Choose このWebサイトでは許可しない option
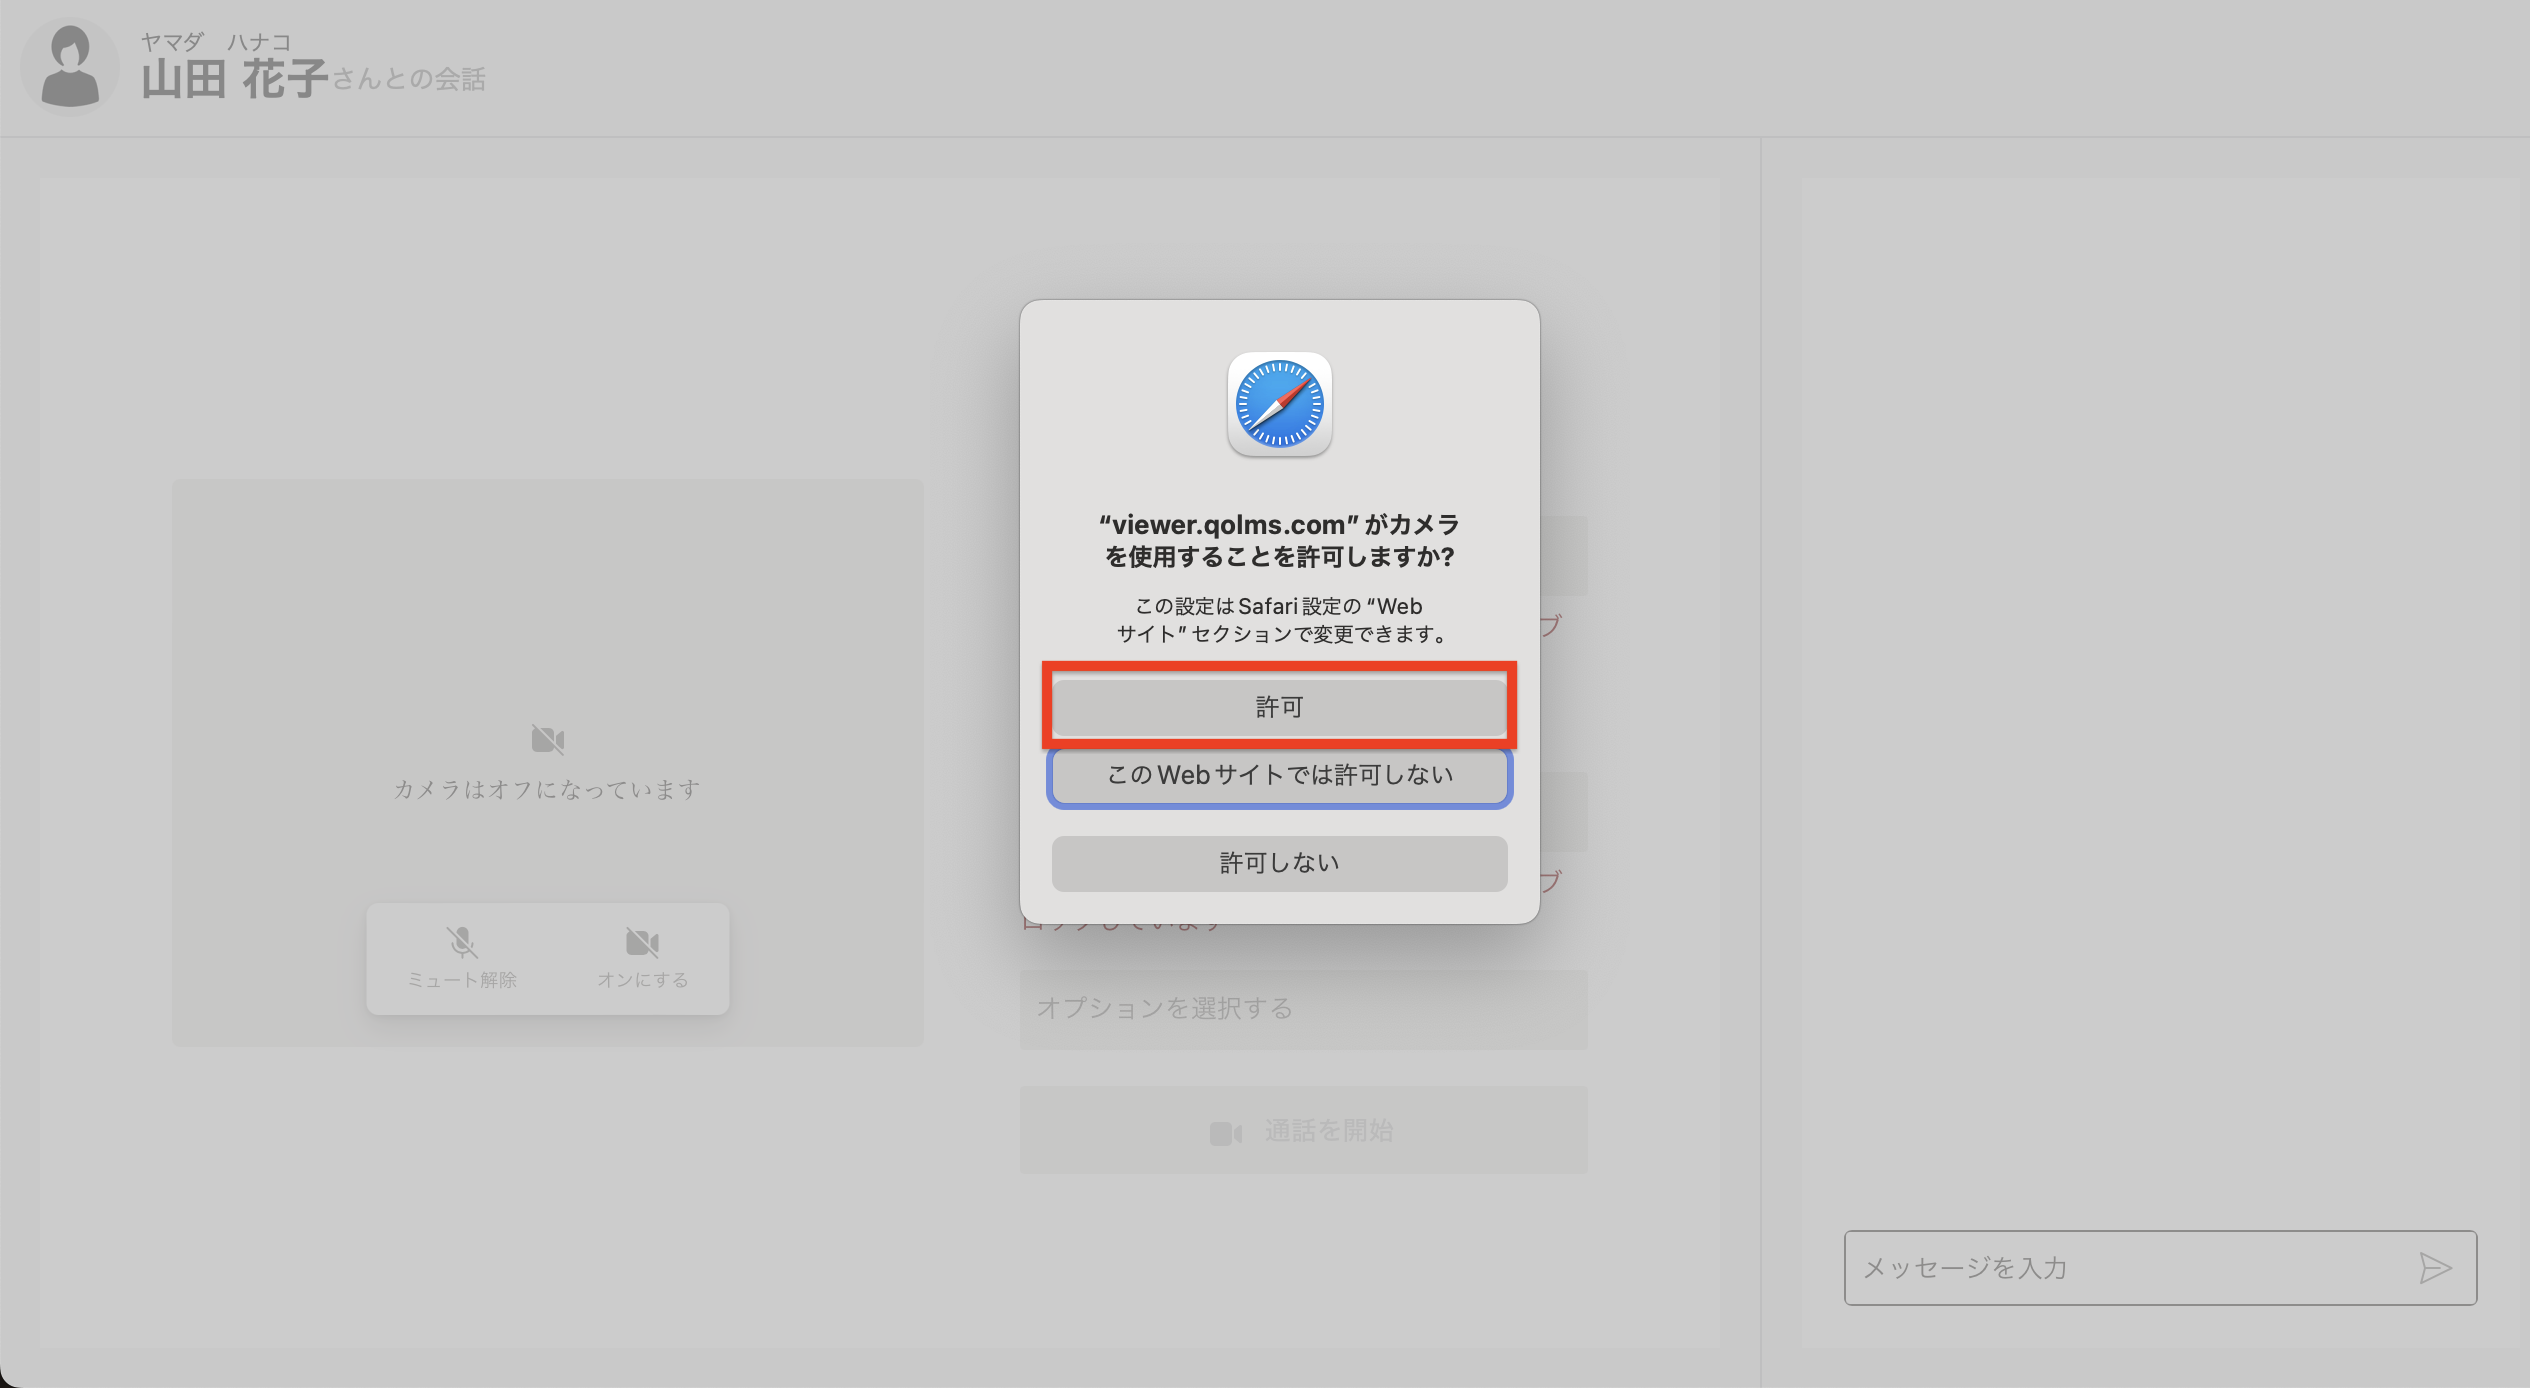 (1279, 775)
